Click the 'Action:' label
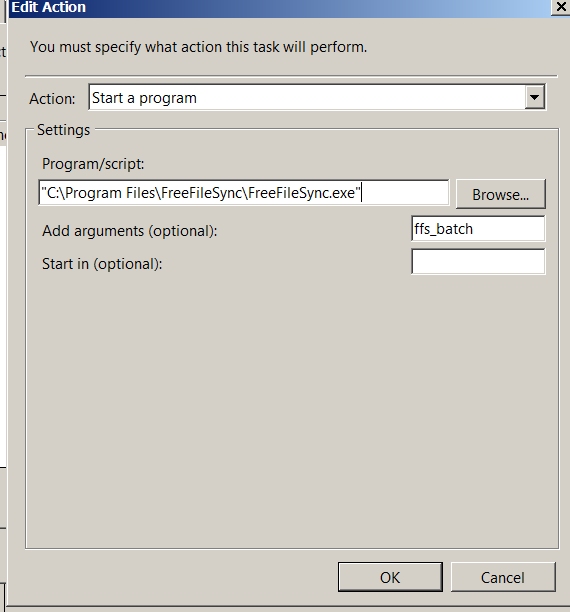 click(52, 99)
